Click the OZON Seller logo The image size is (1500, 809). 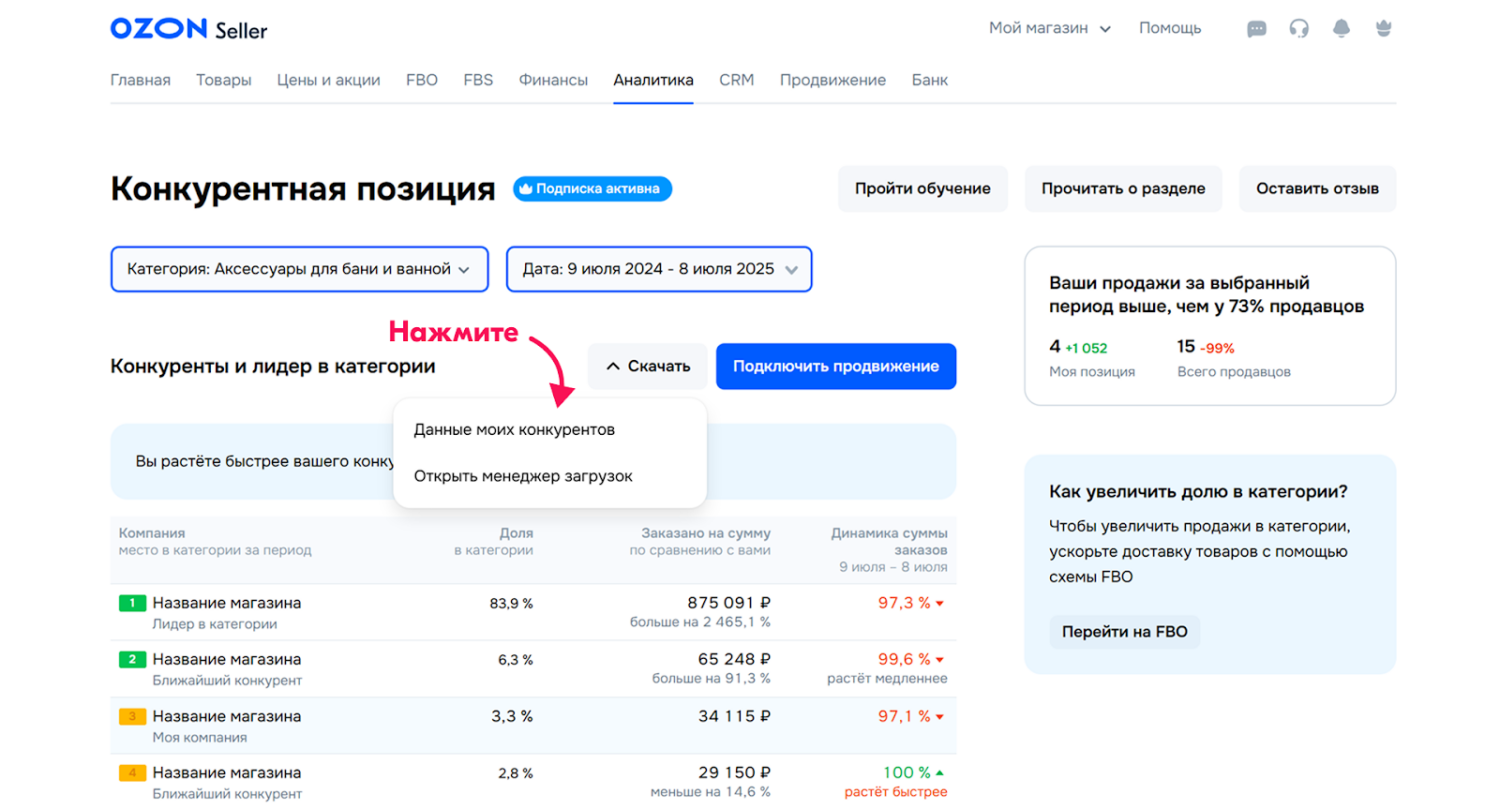(189, 29)
